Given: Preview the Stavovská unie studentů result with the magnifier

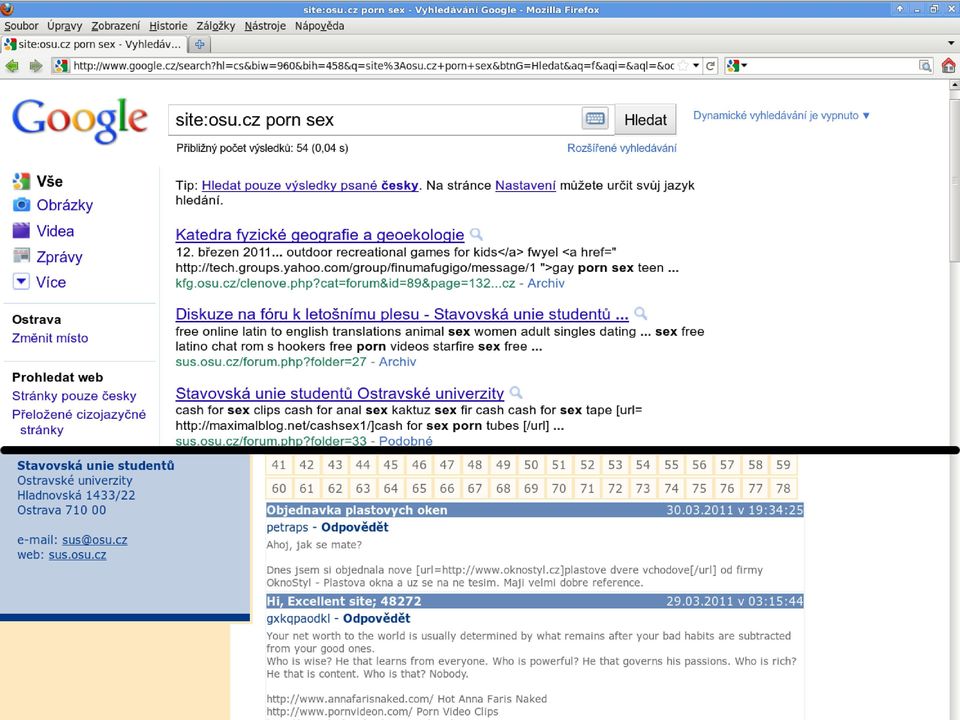Looking at the screenshot, I should (516, 392).
